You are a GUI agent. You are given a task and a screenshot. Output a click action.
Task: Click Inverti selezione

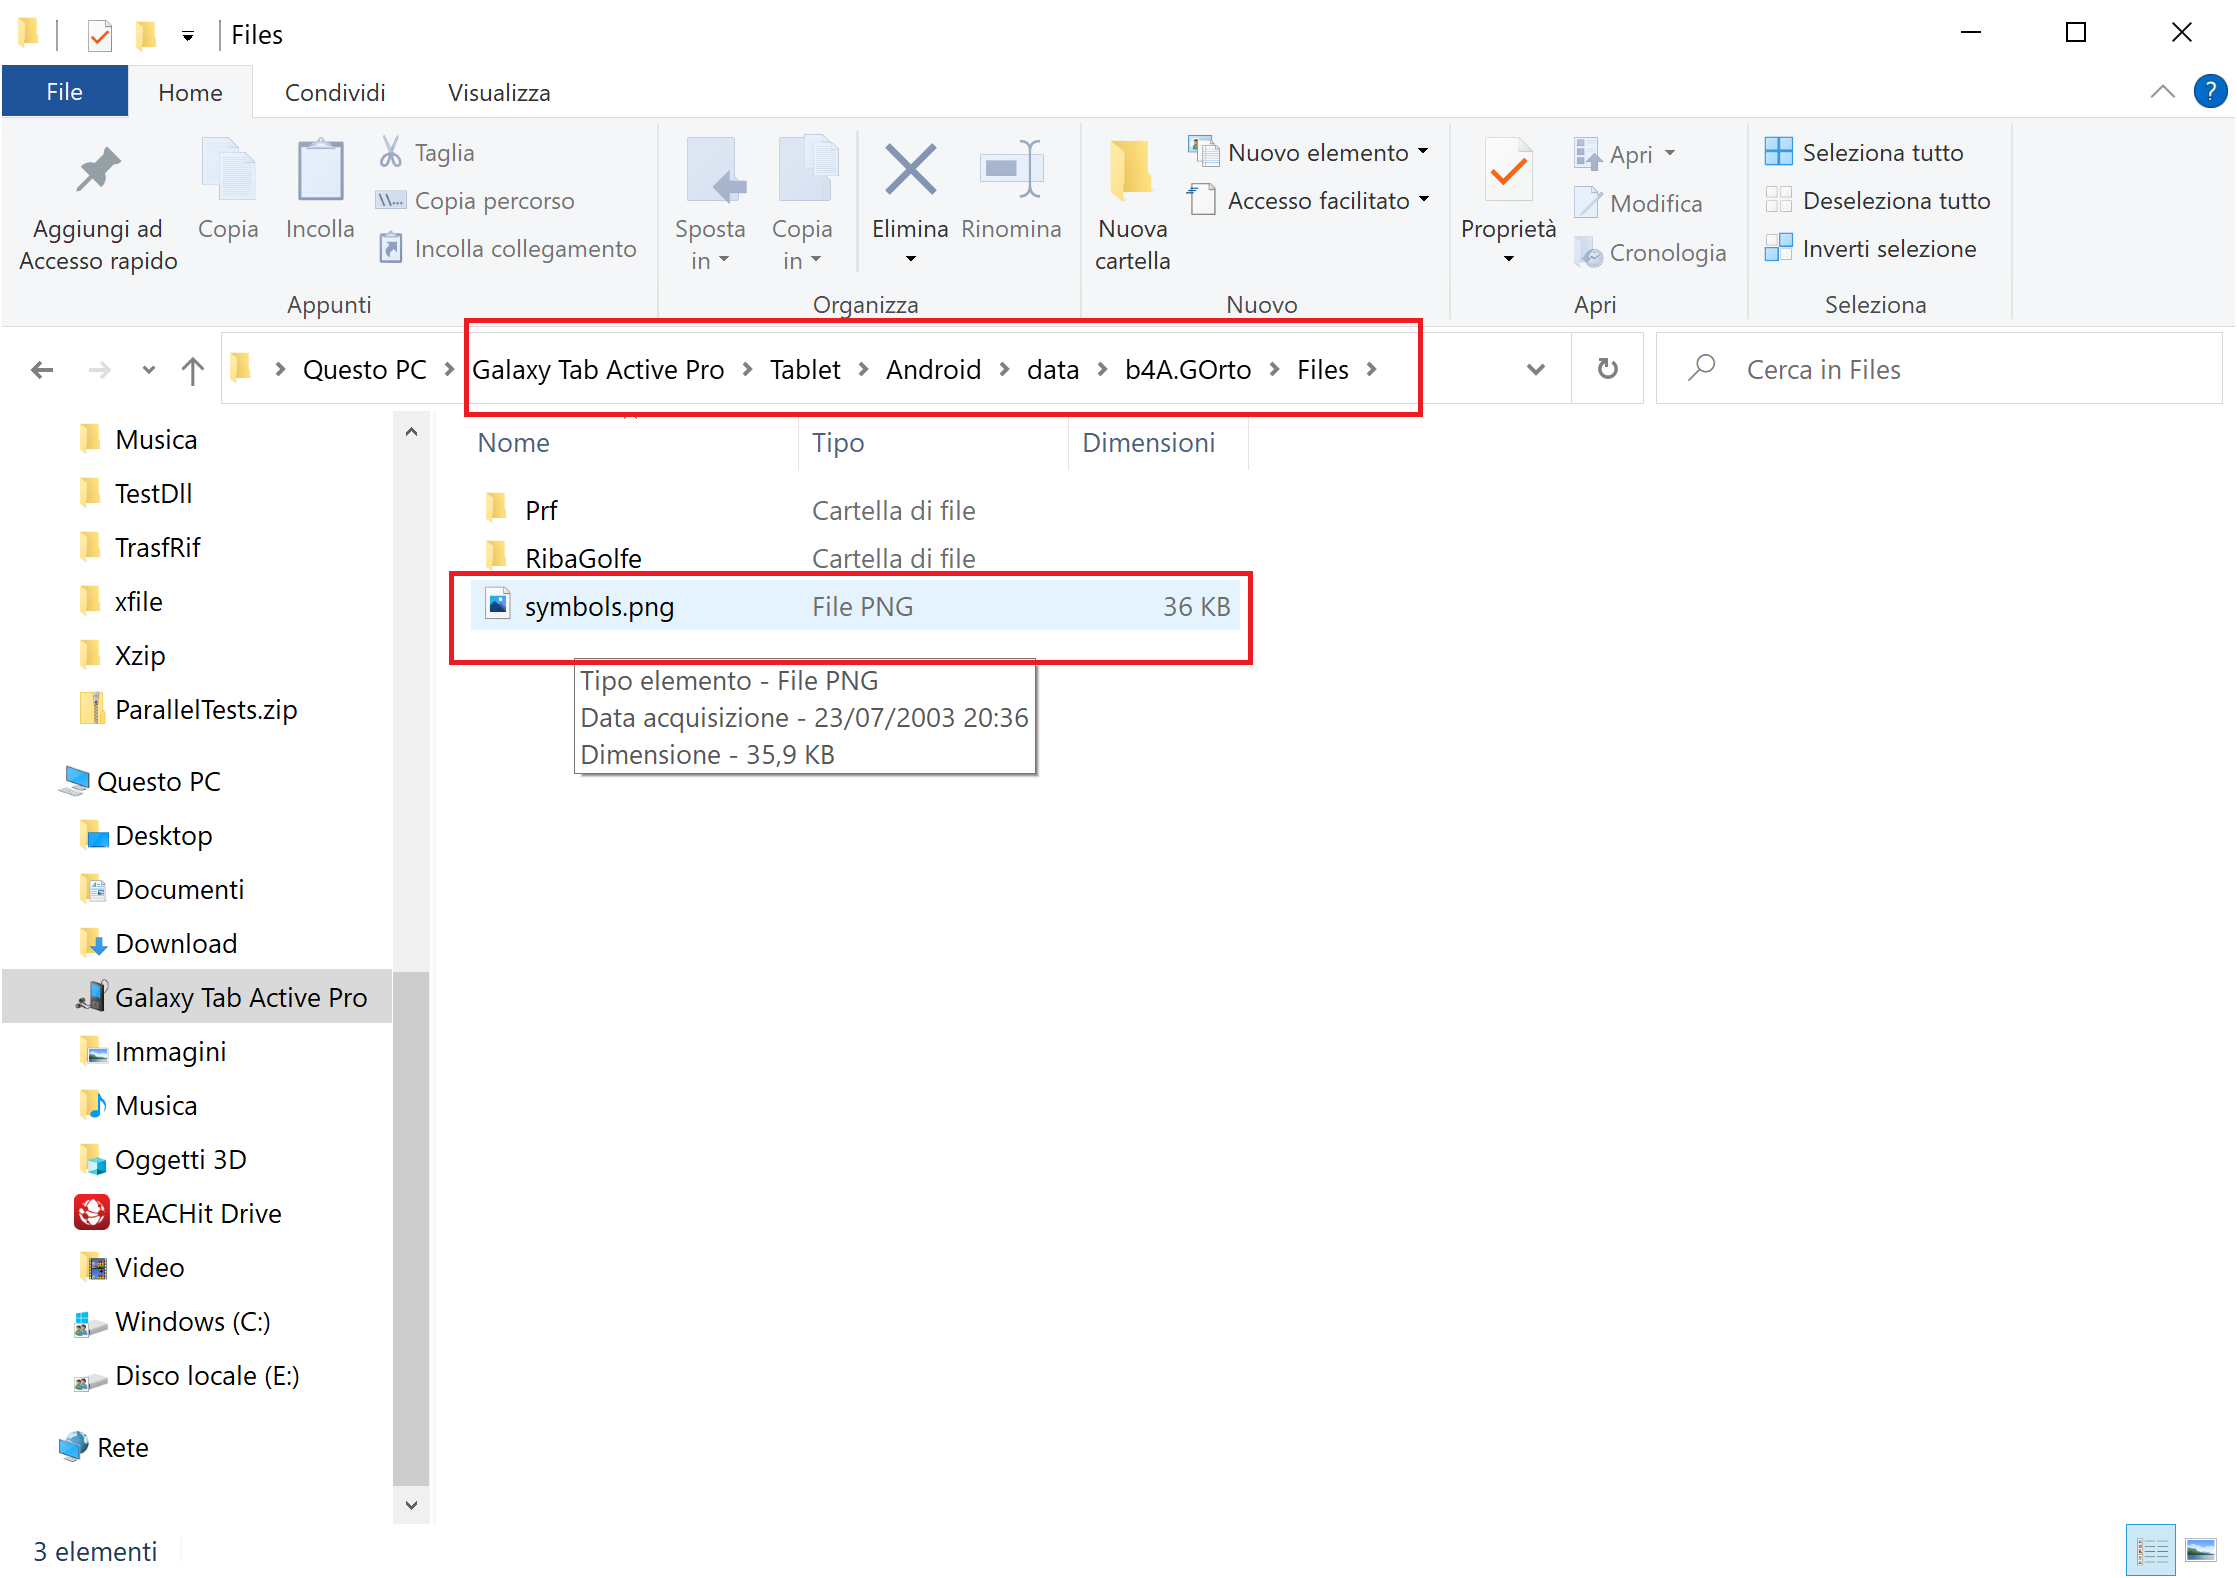[x=1888, y=249]
